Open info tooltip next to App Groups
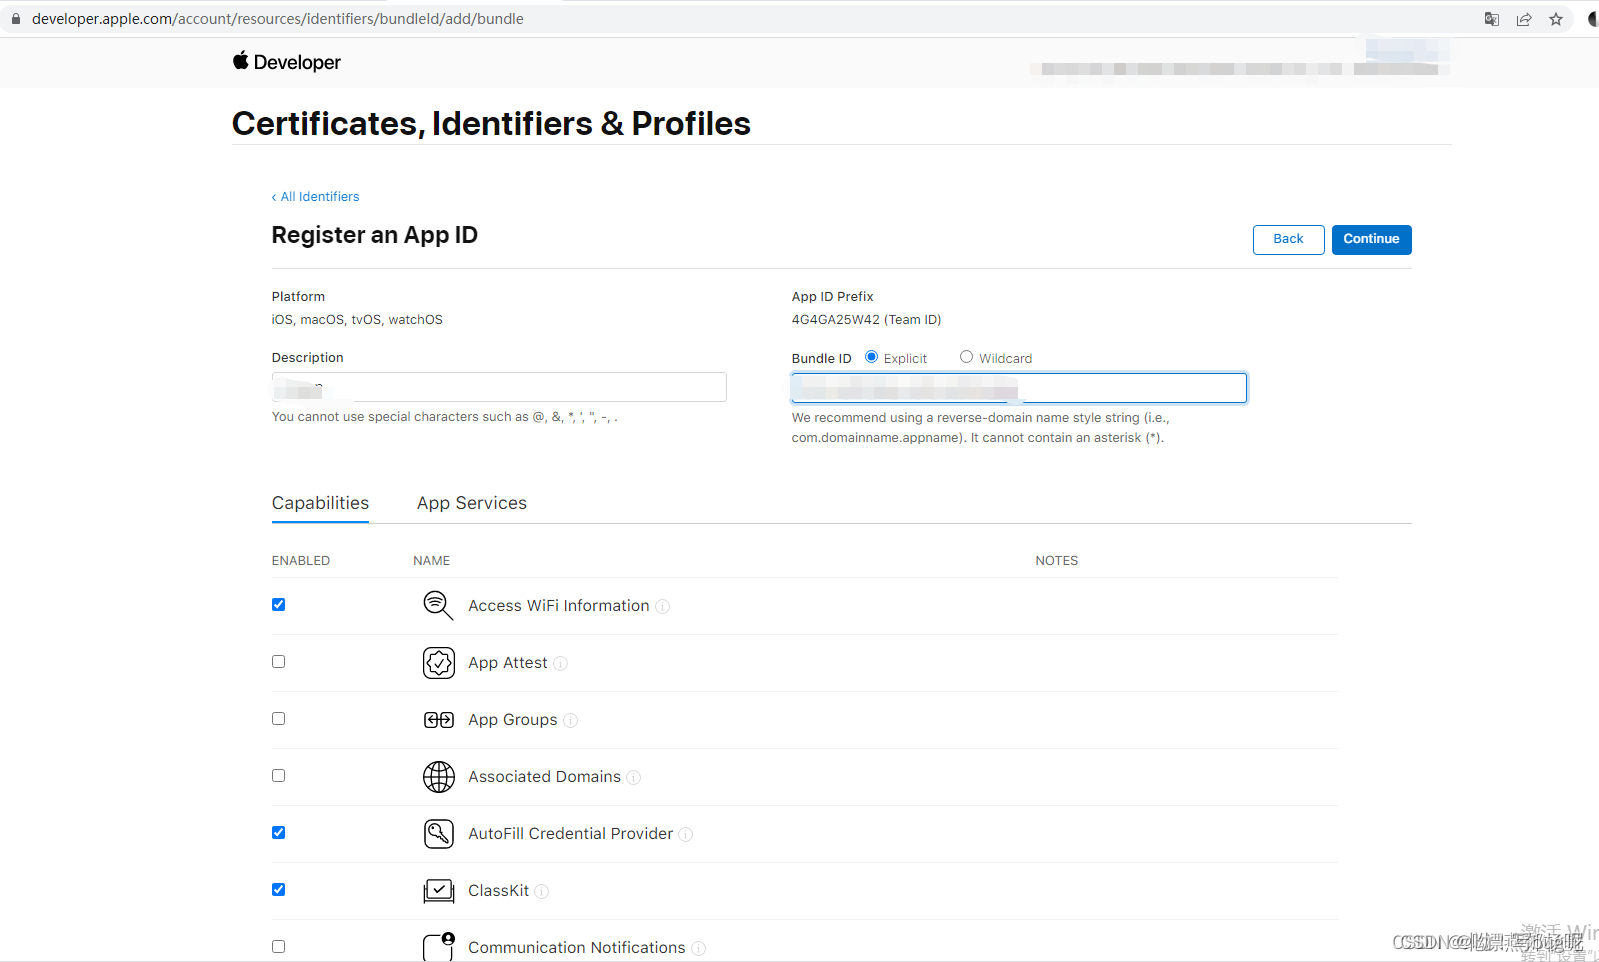Screen dimensions: 1599x962 tap(571, 721)
